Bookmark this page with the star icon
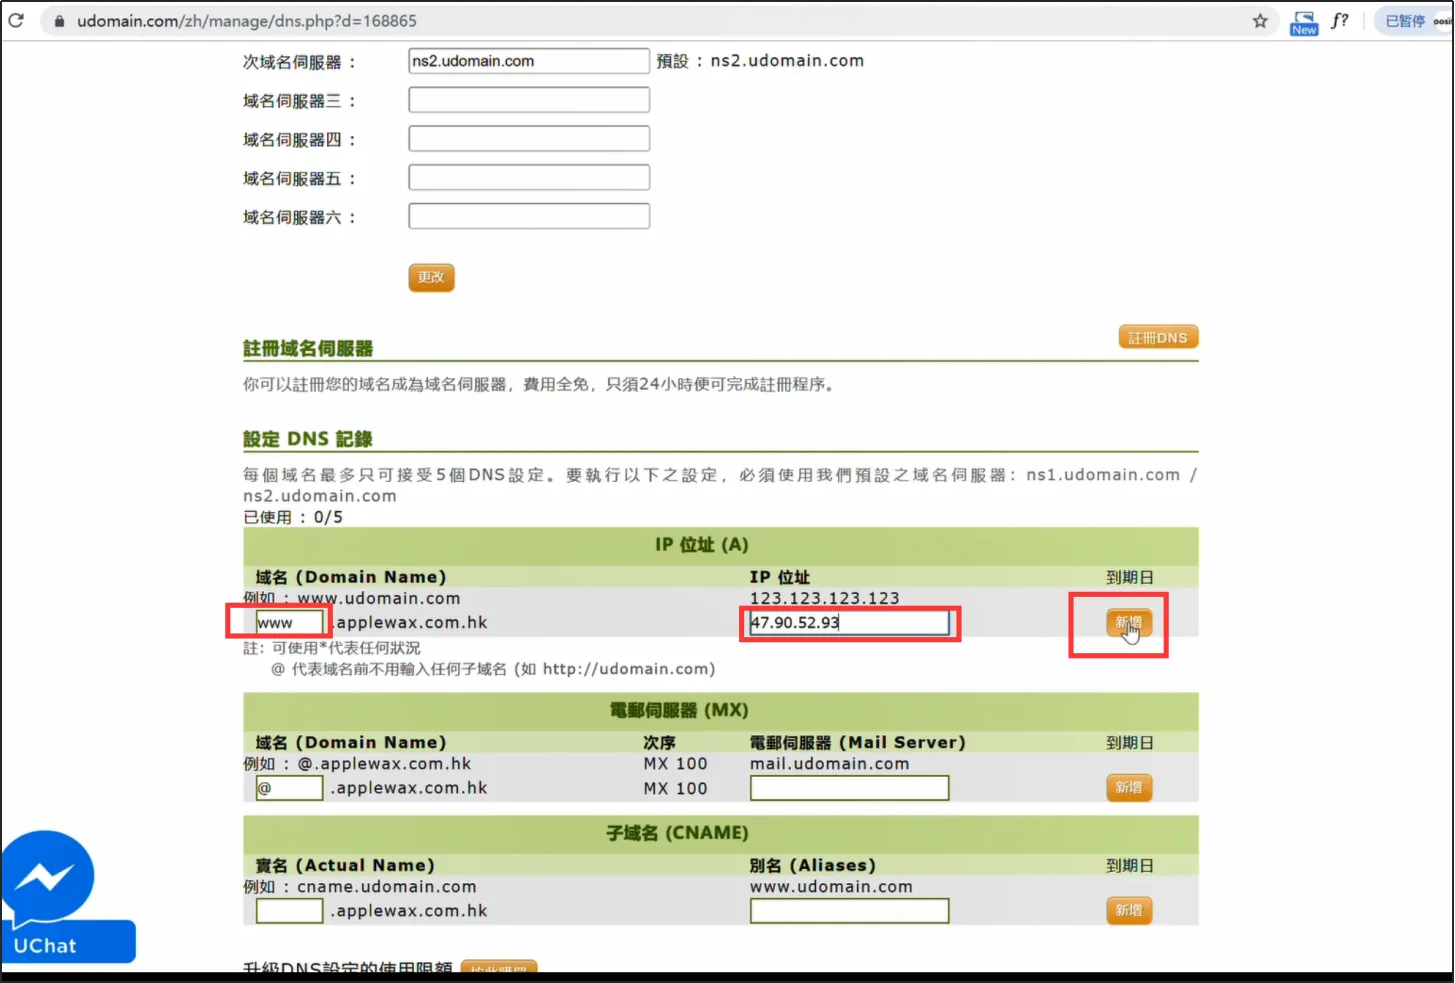 point(1260,21)
